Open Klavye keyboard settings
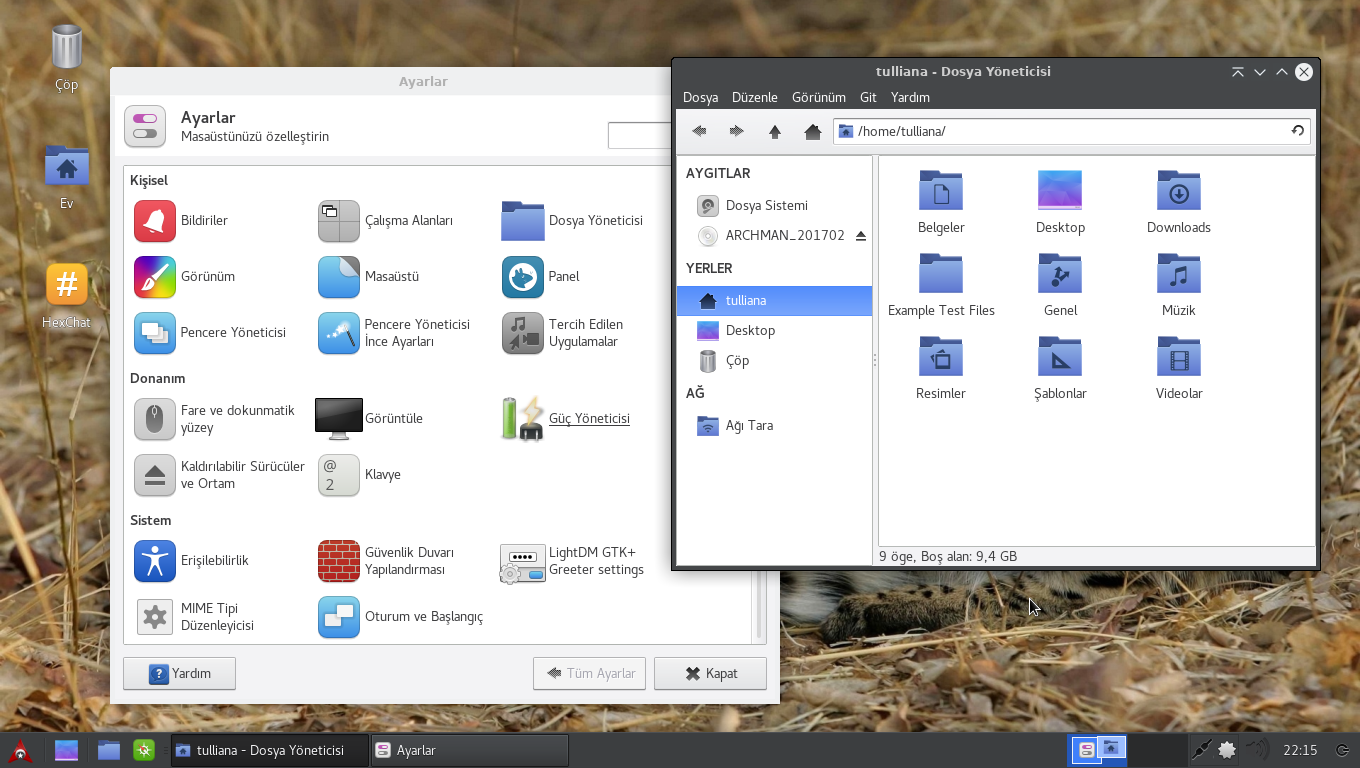The image size is (1360, 768). (x=360, y=475)
